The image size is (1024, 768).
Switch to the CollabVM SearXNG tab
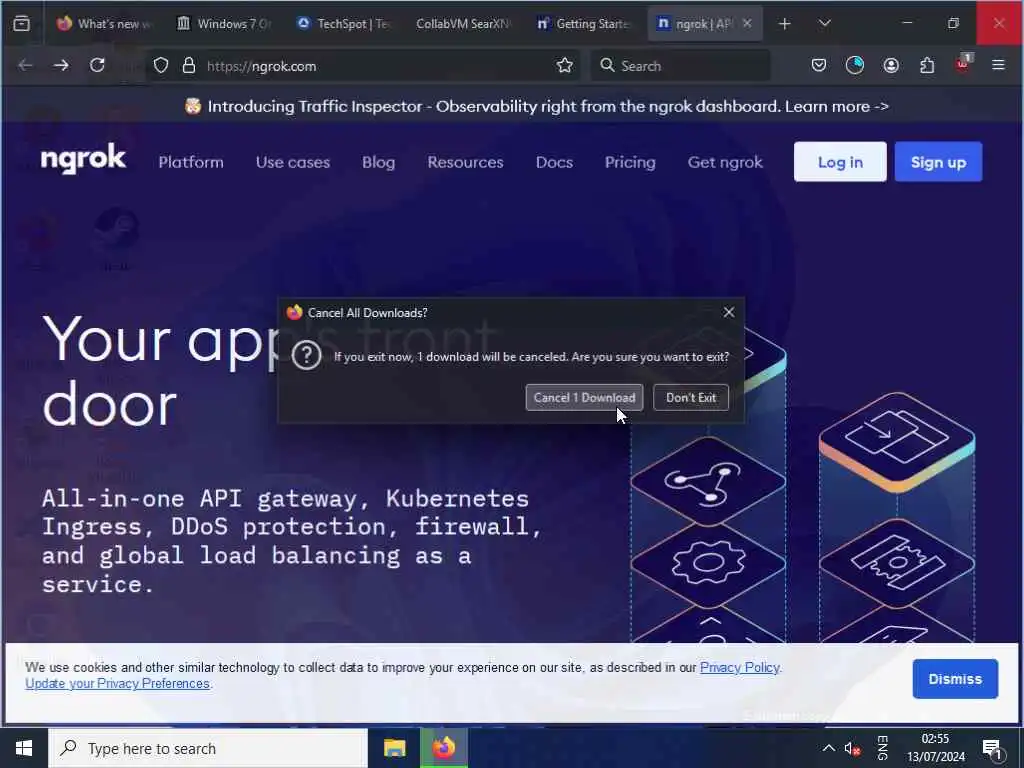[462, 24]
